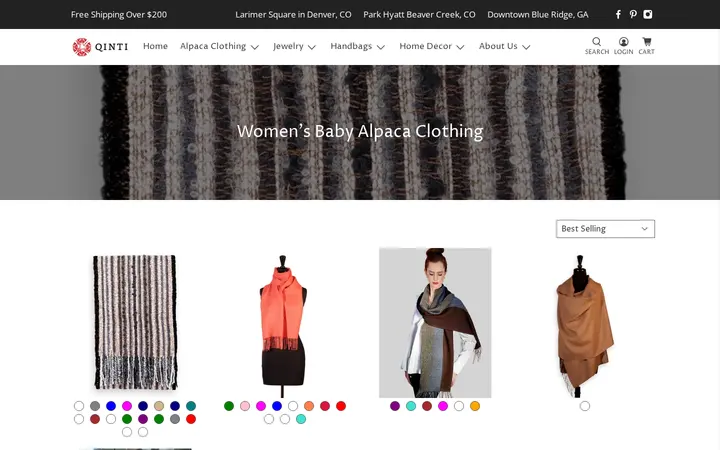Pick teal swatch under striped scarf
Viewport: 720px width, 450px height.
(x=191, y=406)
